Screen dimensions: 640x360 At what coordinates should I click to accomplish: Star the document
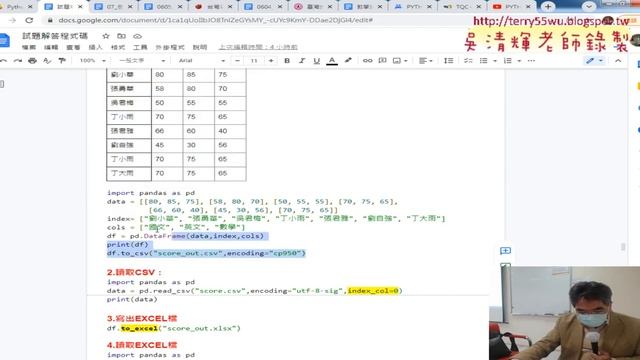point(106,36)
